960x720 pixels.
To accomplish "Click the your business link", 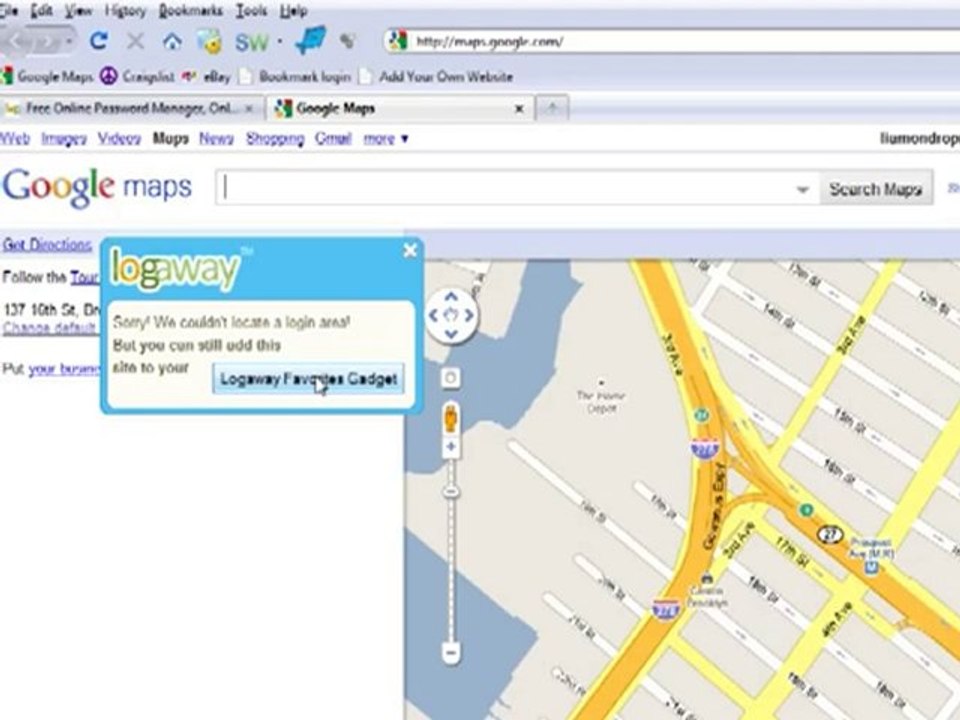I will (64, 369).
